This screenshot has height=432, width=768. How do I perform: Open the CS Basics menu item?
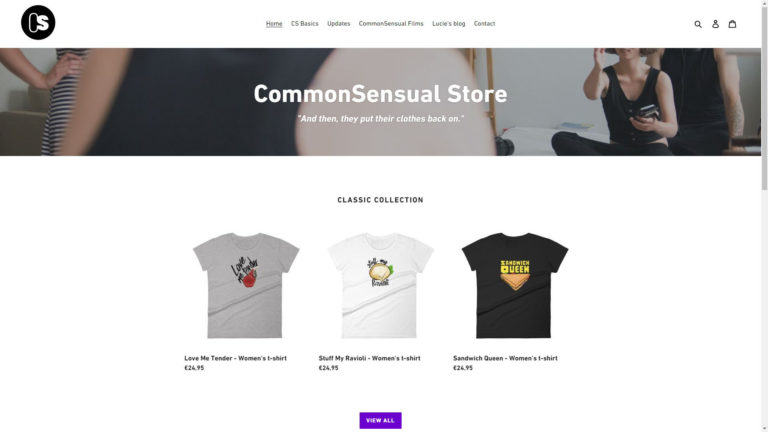point(305,24)
